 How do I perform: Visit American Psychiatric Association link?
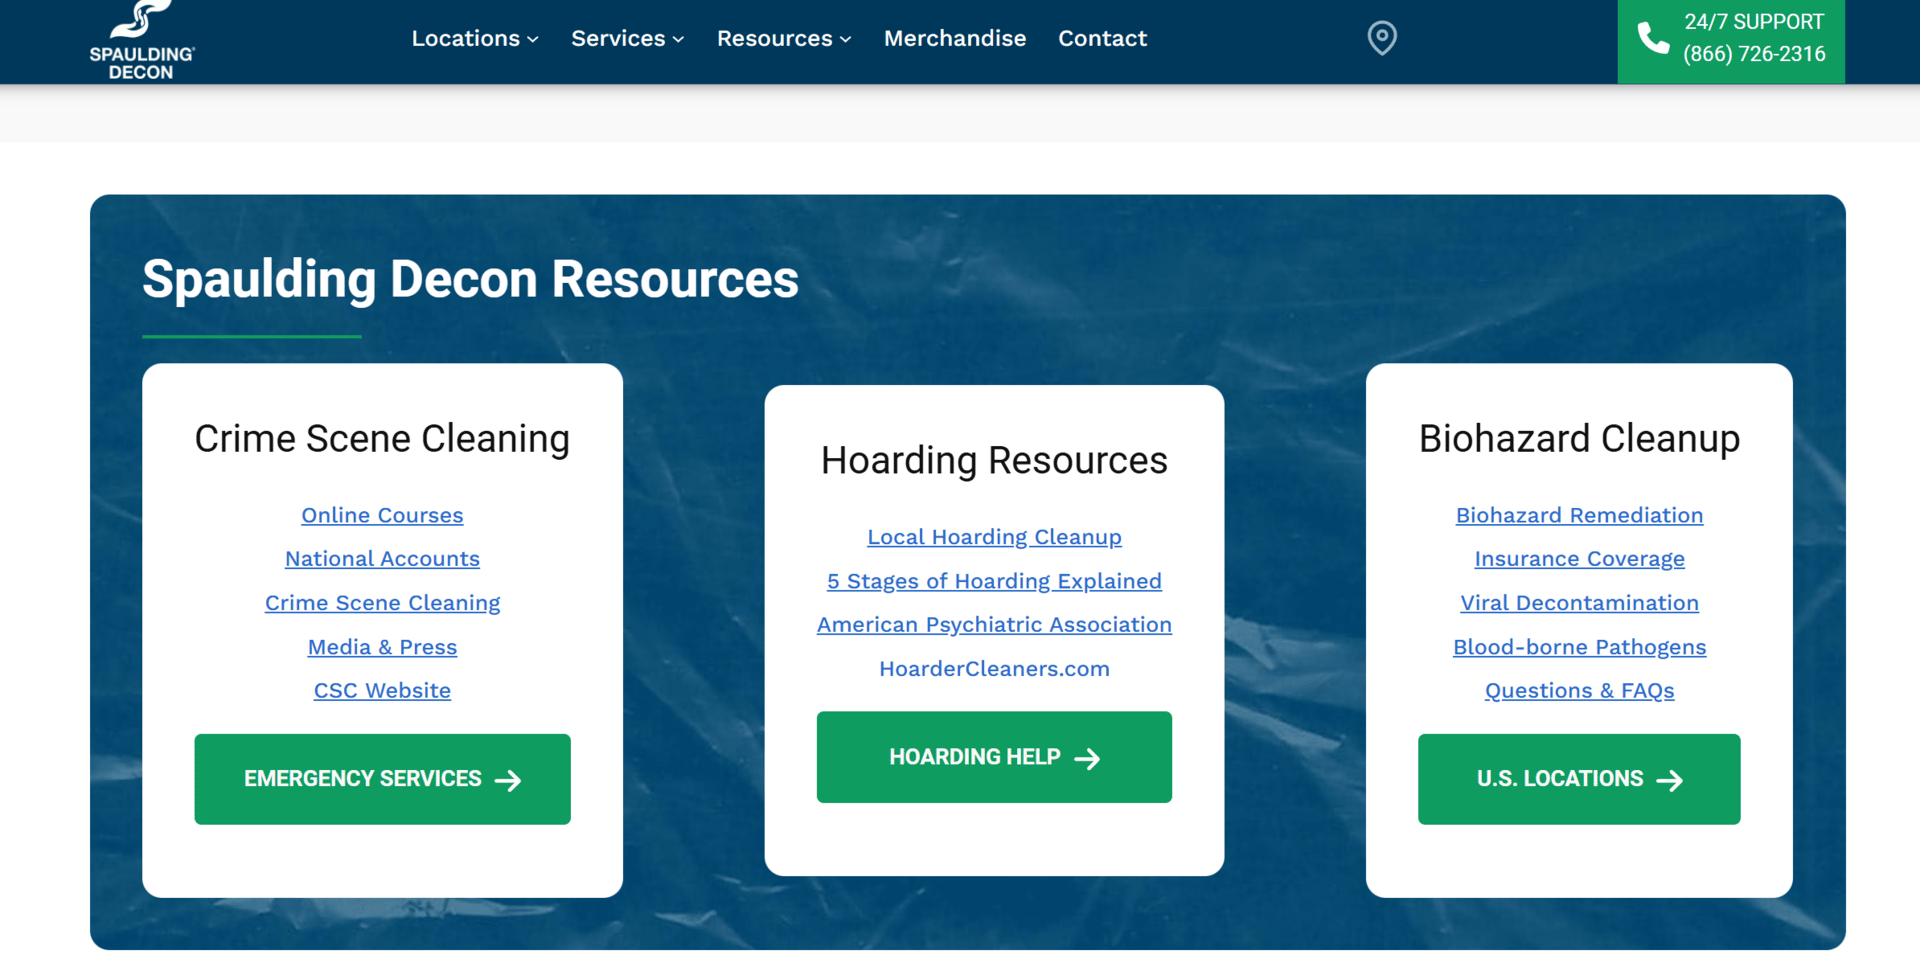pyautogui.click(x=994, y=625)
